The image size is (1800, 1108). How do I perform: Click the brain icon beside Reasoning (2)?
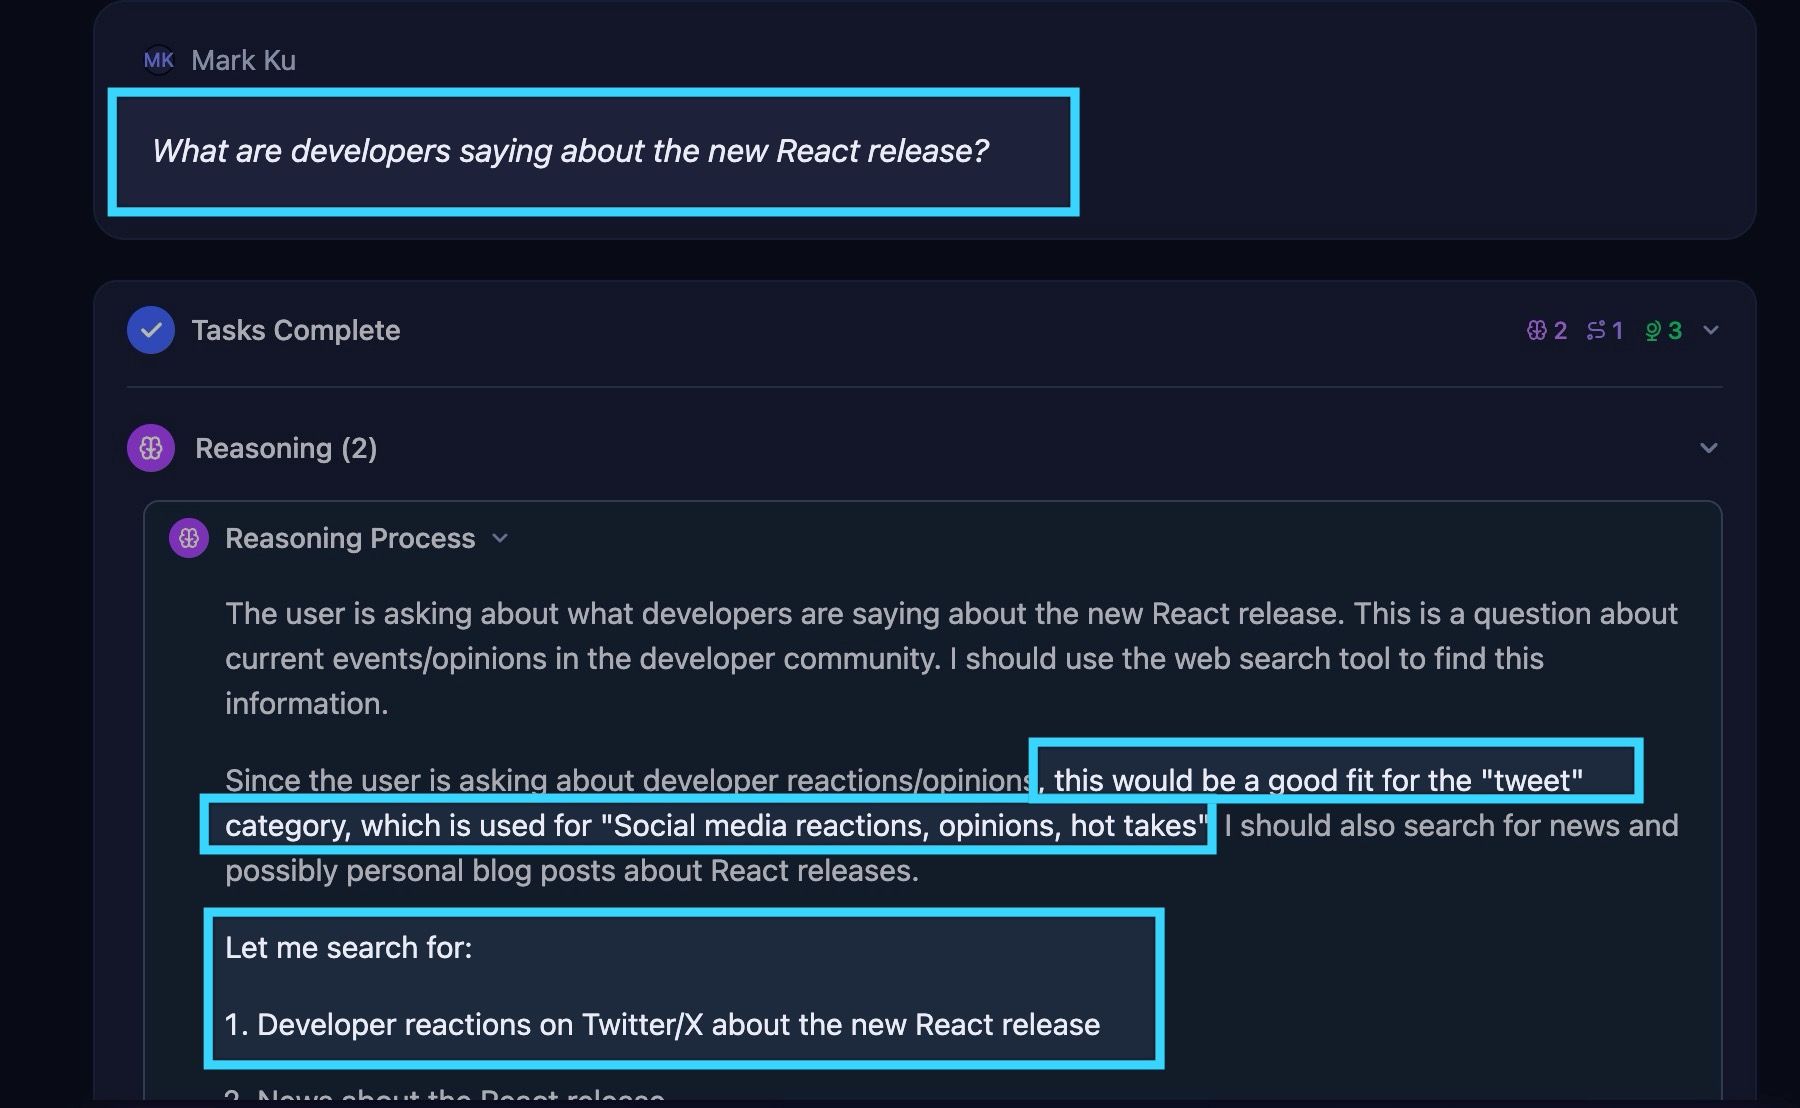[151, 448]
